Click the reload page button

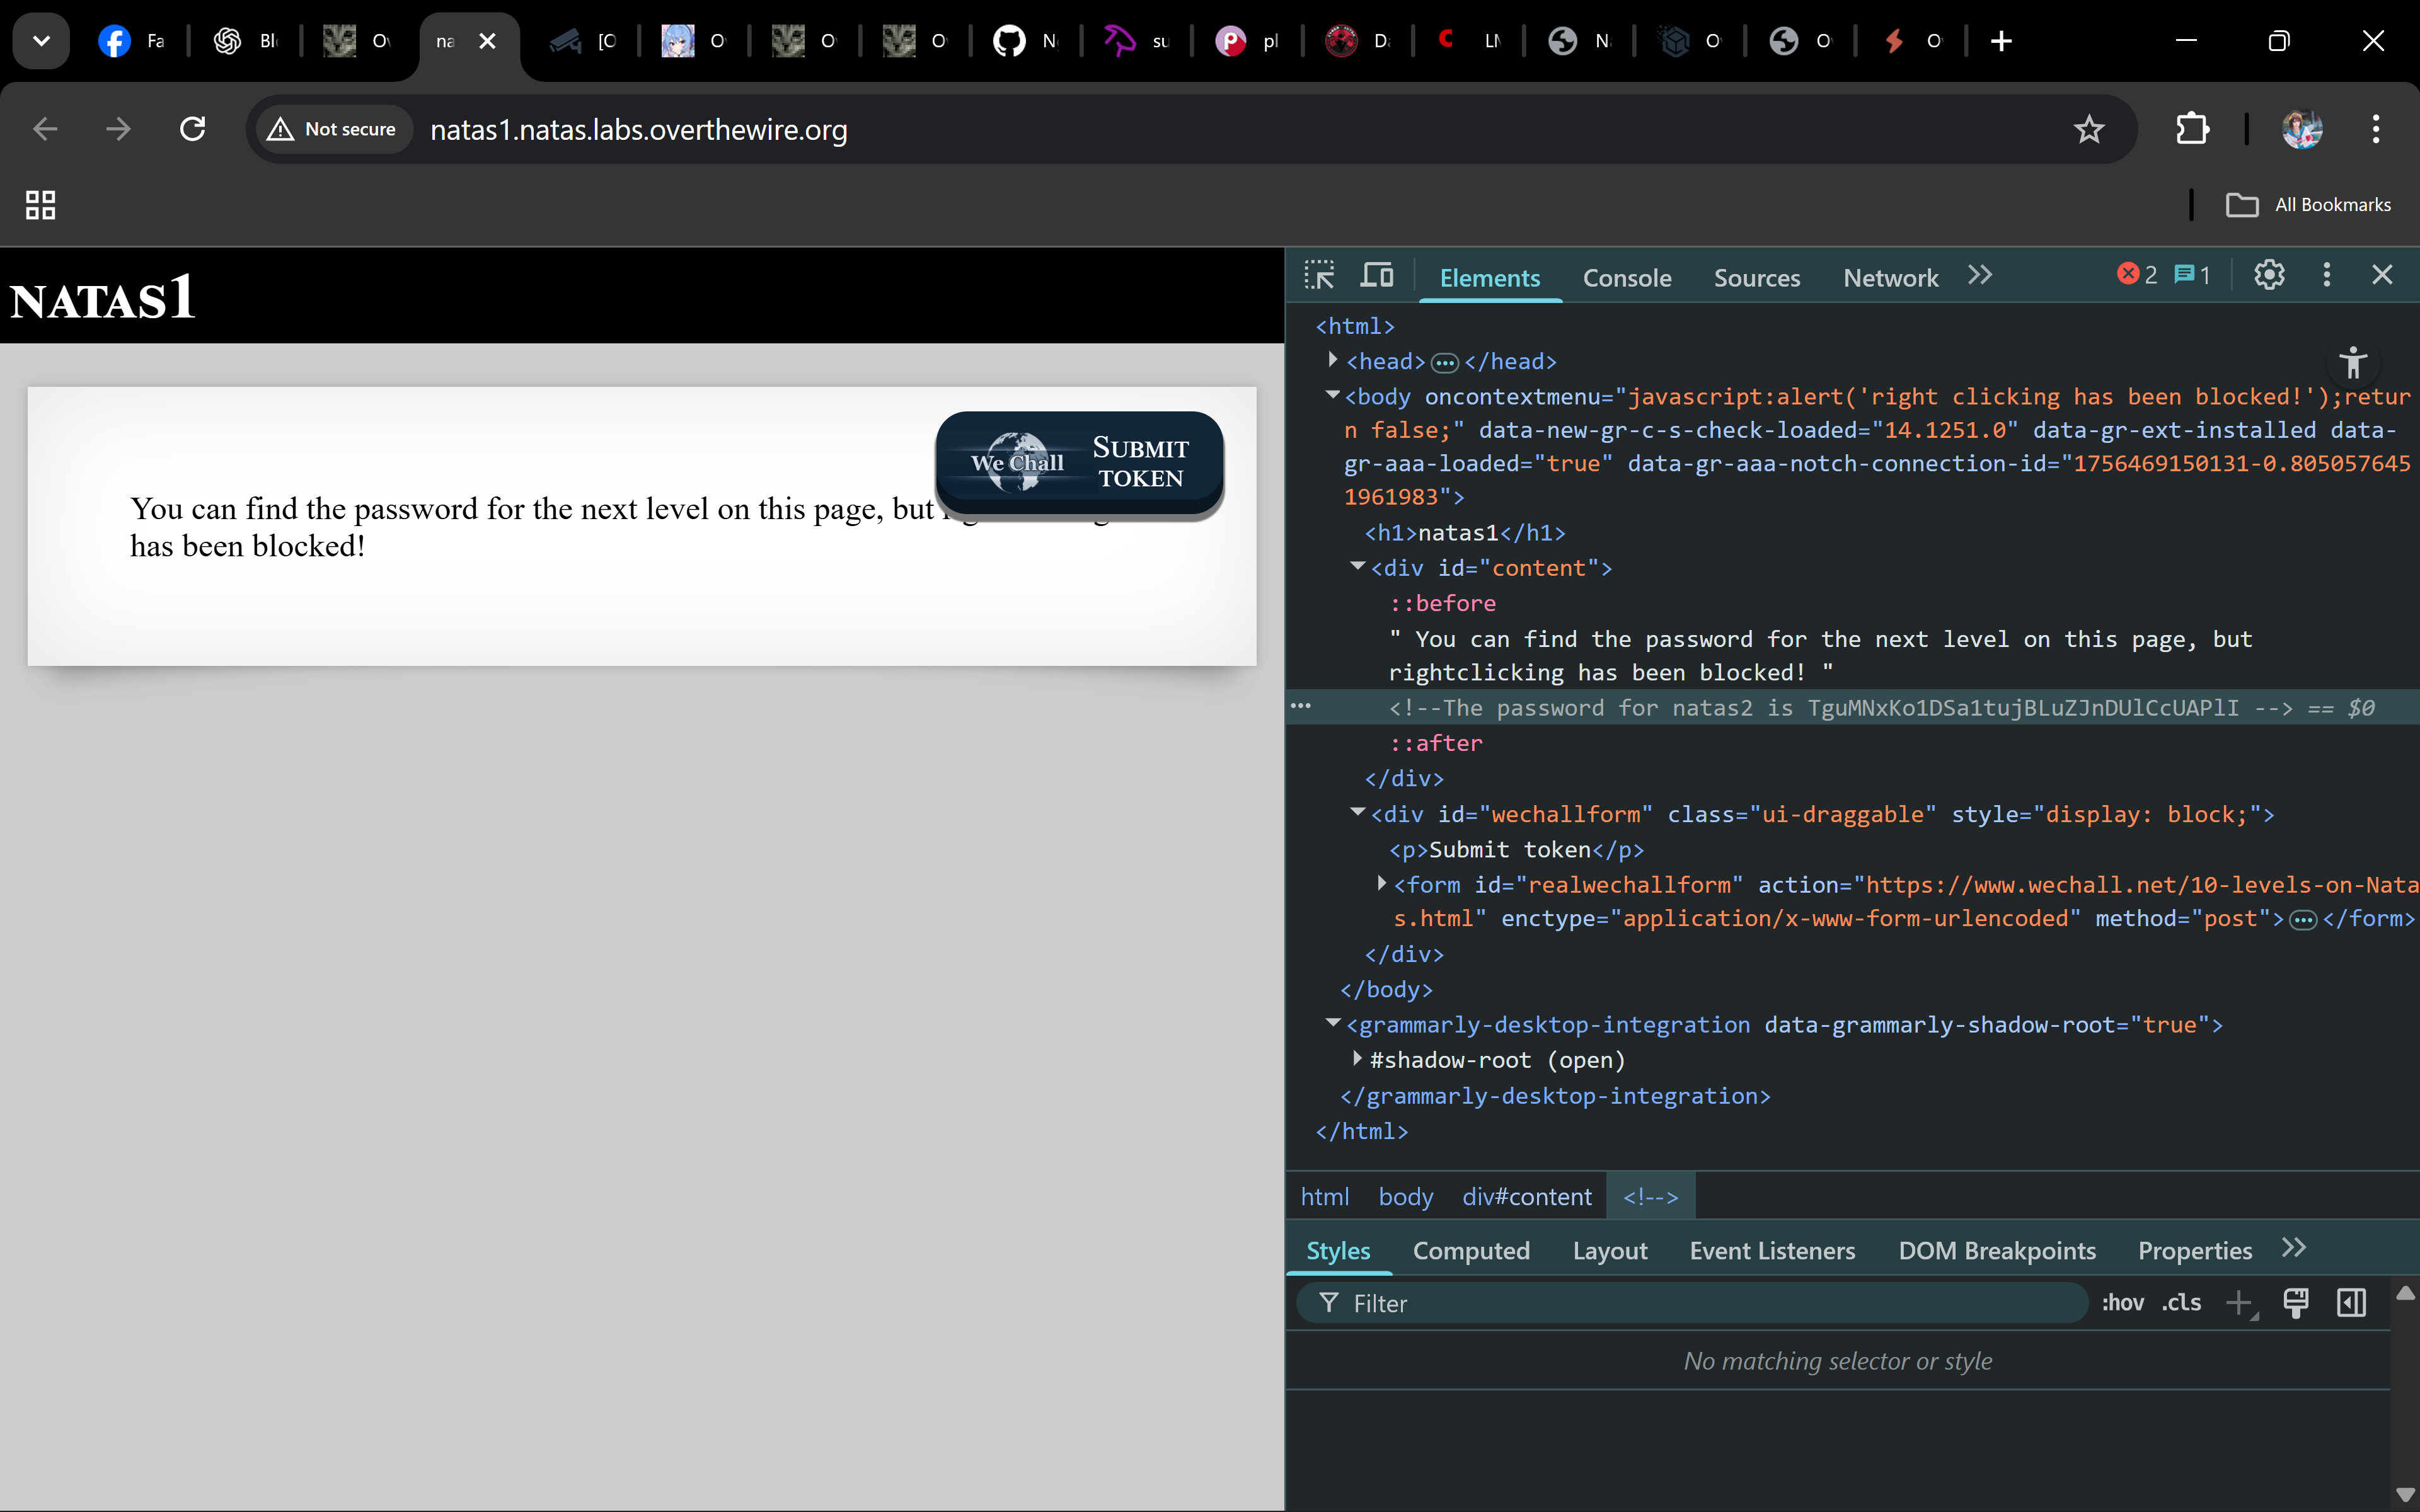click(x=193, y=129)
